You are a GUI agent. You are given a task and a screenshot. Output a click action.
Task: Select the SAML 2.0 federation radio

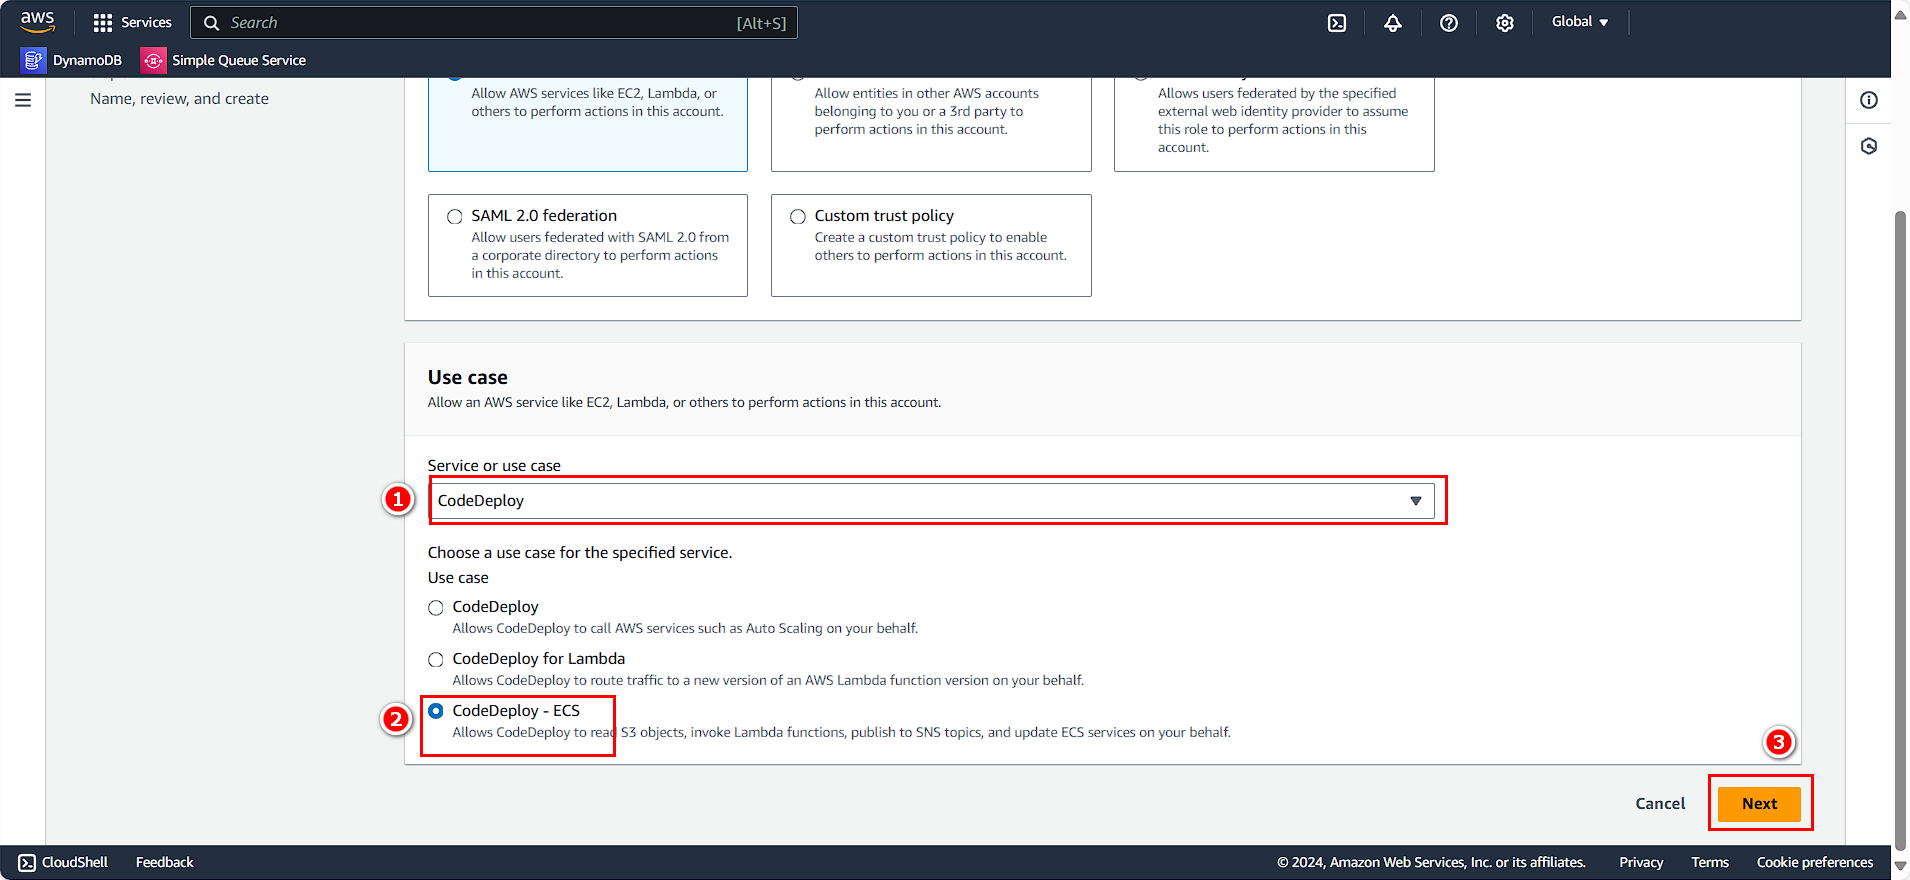(x=455, y=217)
